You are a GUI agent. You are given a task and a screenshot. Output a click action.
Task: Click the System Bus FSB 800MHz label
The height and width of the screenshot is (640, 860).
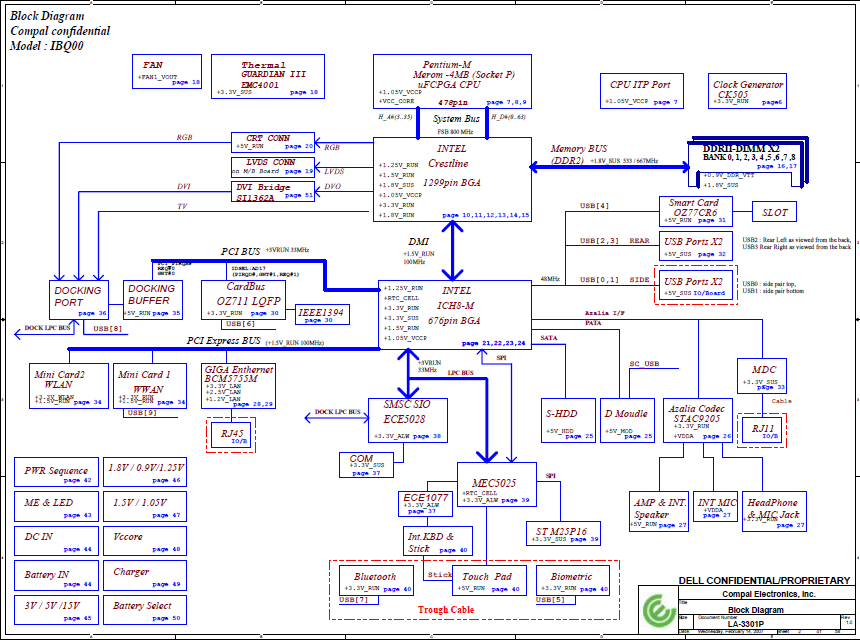click(459, 122)
